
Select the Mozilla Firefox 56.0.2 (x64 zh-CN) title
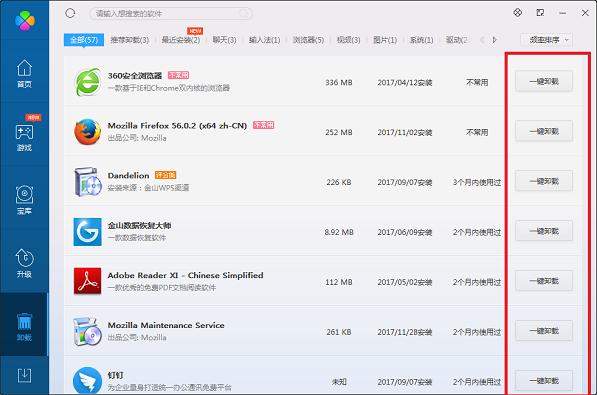177,125
